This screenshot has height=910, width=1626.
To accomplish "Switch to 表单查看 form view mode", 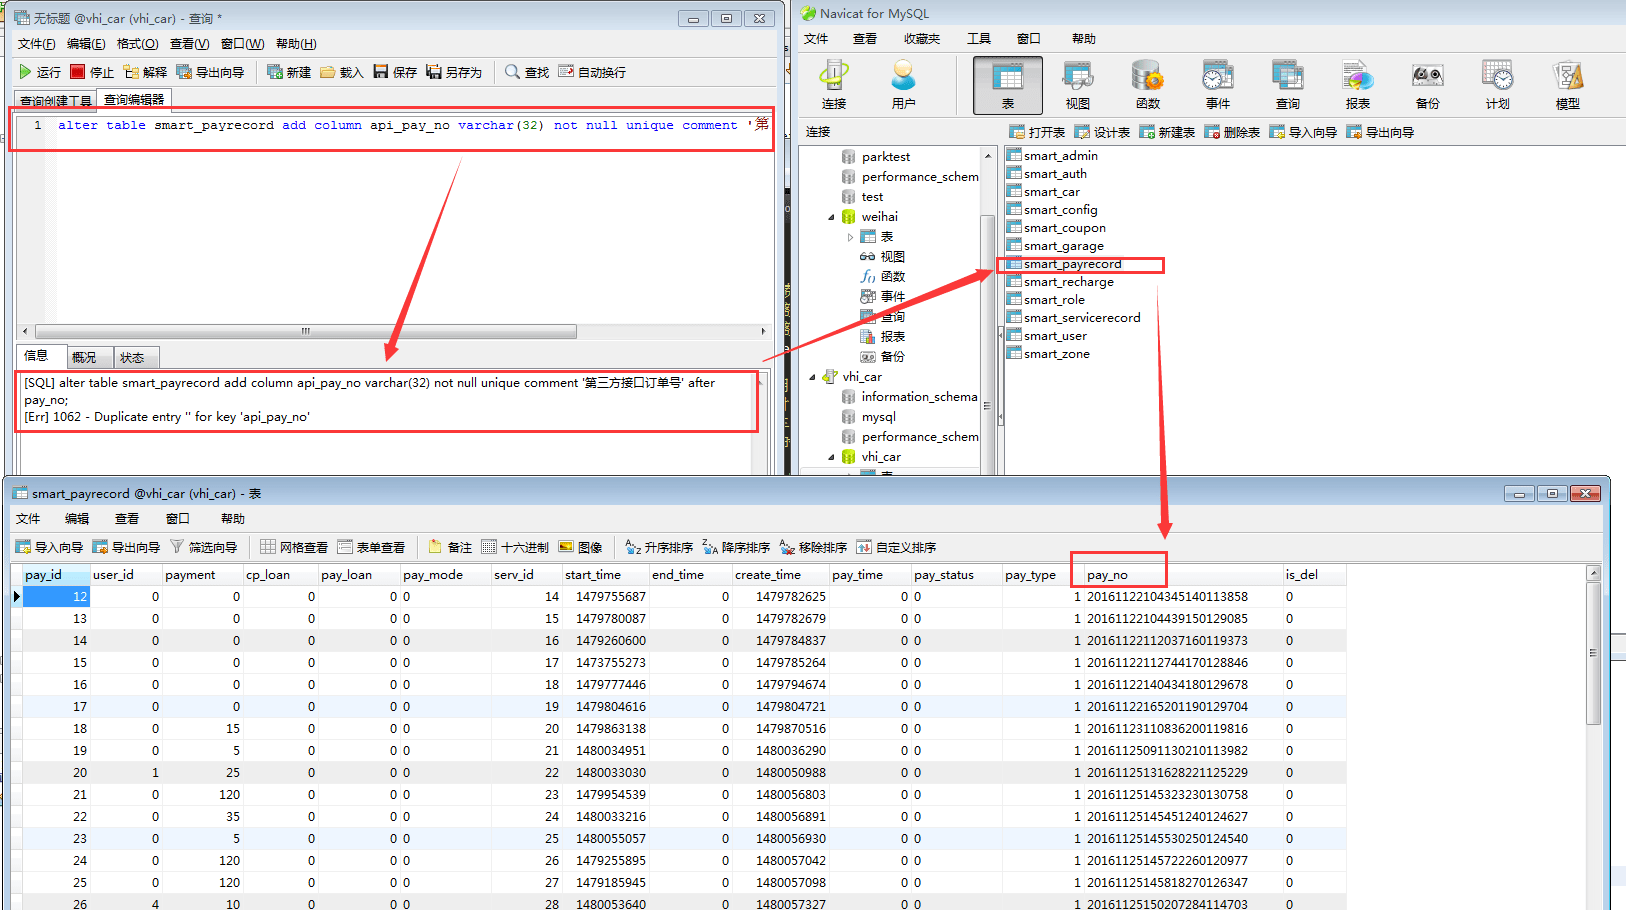I will (373, 546).
